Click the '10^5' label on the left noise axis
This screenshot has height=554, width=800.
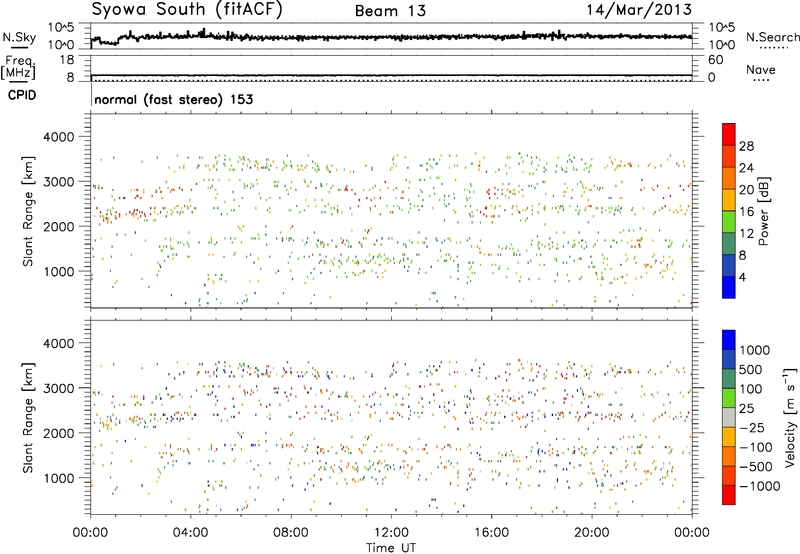[x=61, y=28]
